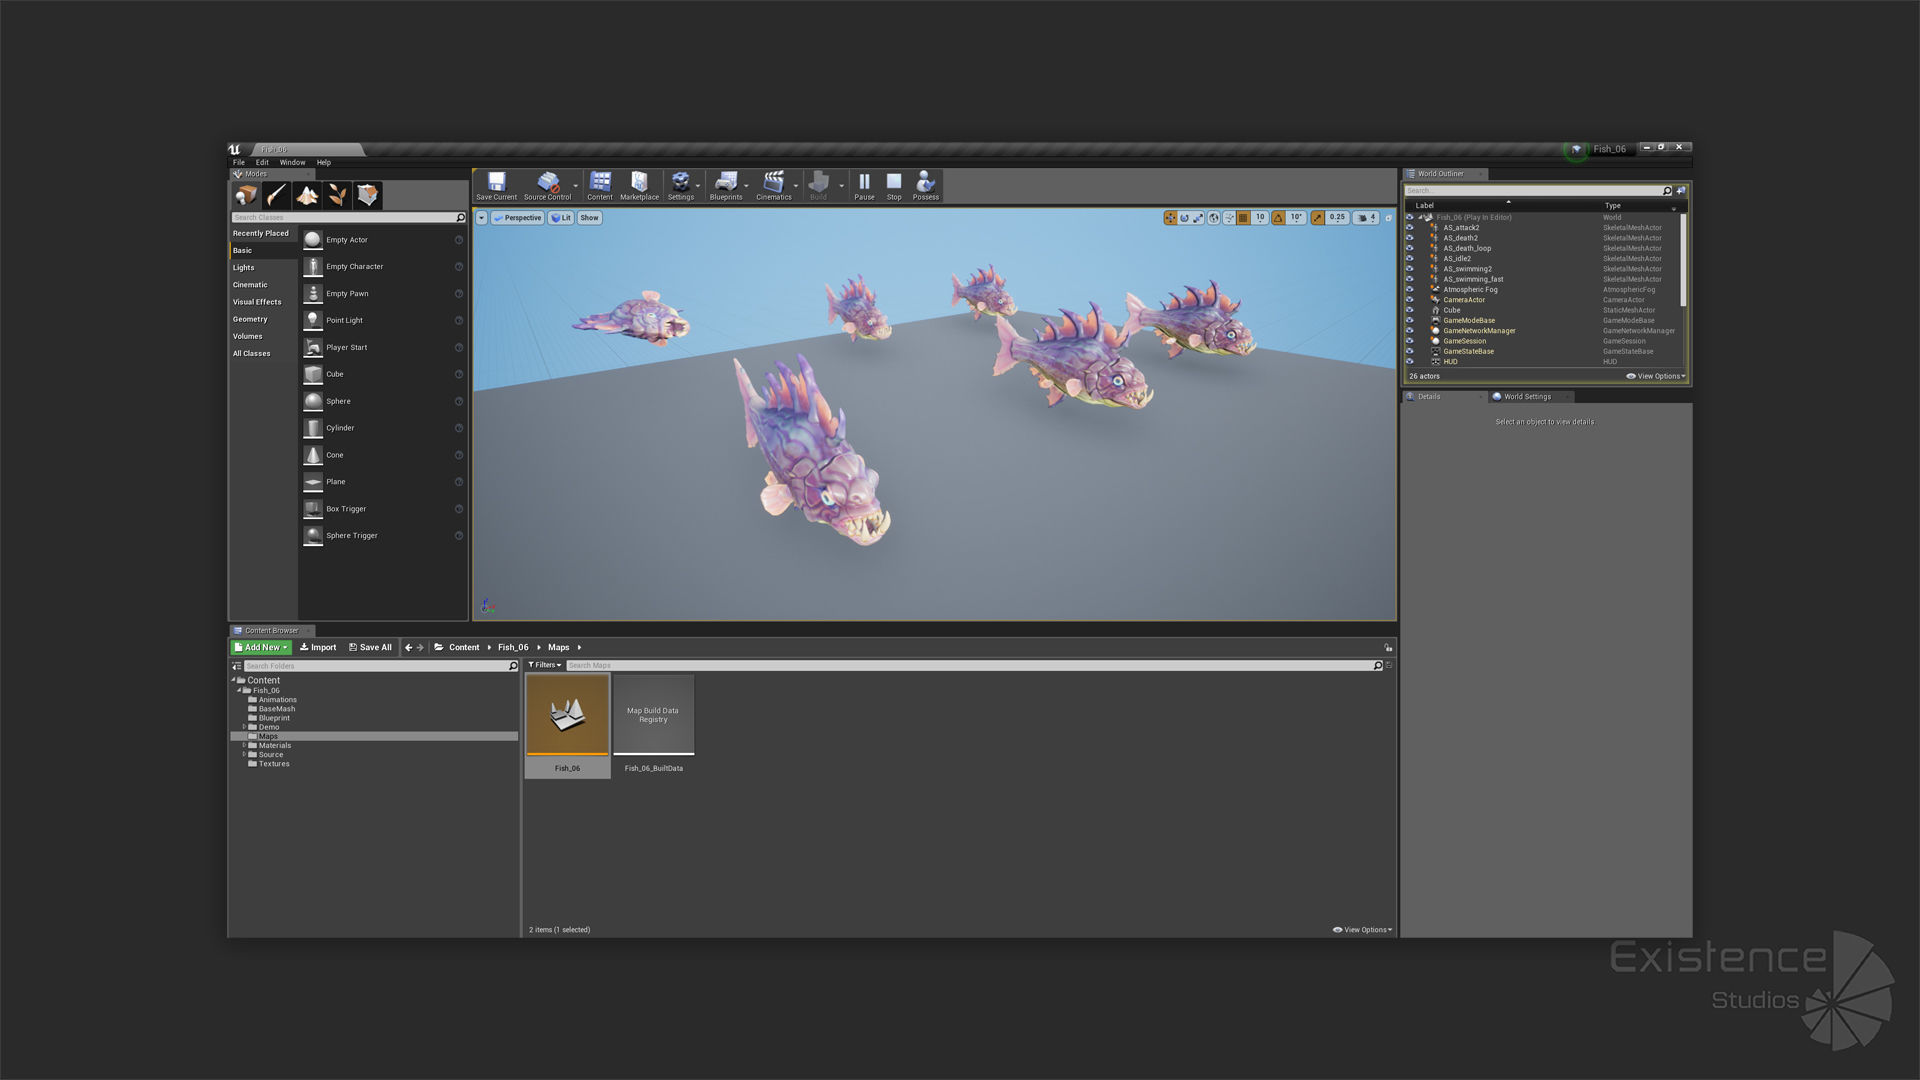1920x1080 pixels.
Task: Toggle scale snapping in the viewport
Action: click(1318, 218)
